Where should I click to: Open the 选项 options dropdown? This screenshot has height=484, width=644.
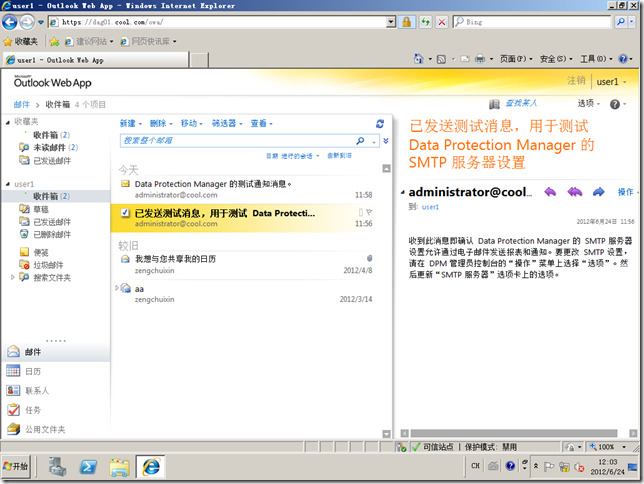[589, 104]
